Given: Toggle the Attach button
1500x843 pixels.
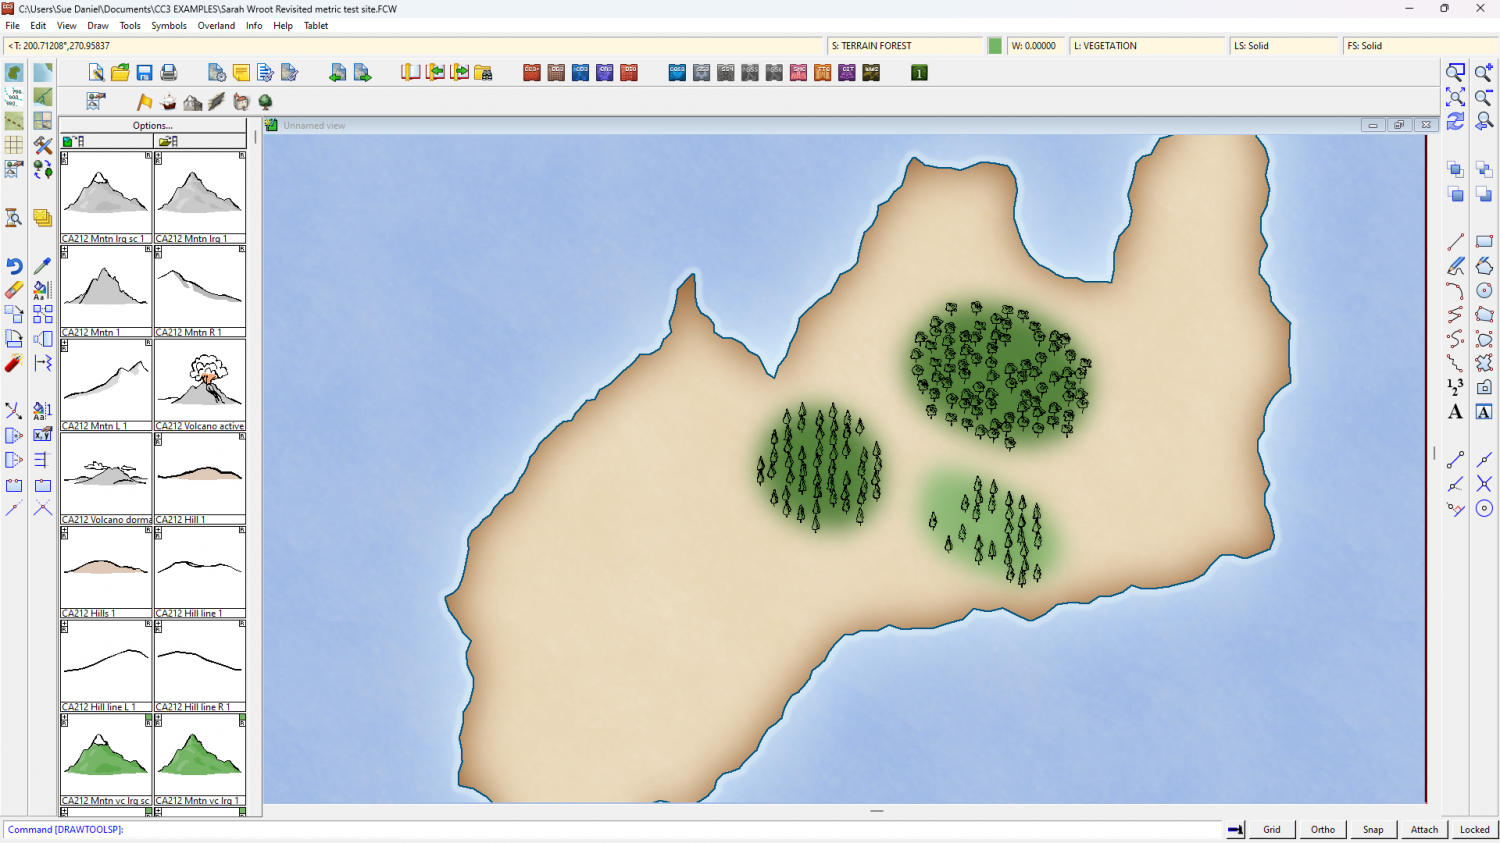Looking at the screenshot, I should tap(1424, 829).
